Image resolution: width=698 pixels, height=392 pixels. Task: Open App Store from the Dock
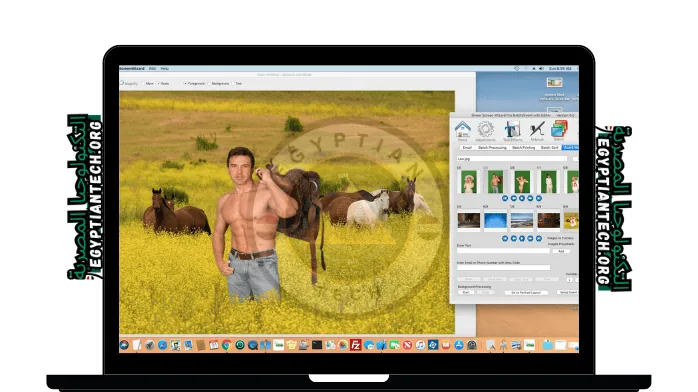(459, 345)
